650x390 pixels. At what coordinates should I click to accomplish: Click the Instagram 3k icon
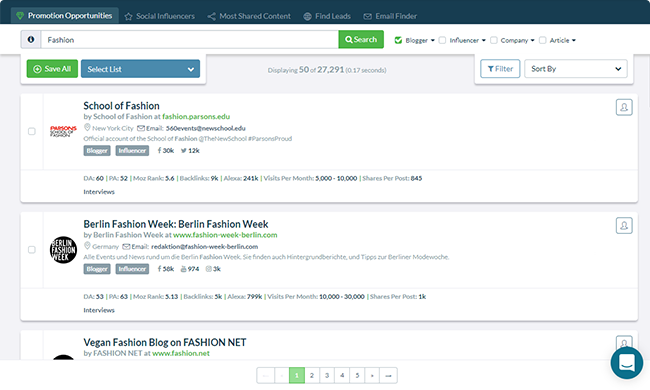(x=209, y=269)
